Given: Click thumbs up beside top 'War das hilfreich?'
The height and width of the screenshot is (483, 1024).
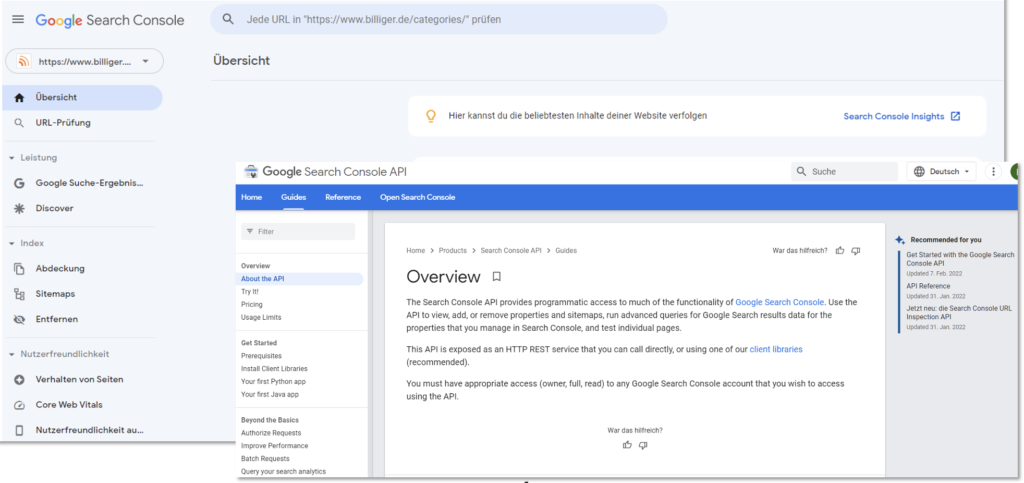Looking at the screenshot, I should pyautogui.click(x=840, y=251).
